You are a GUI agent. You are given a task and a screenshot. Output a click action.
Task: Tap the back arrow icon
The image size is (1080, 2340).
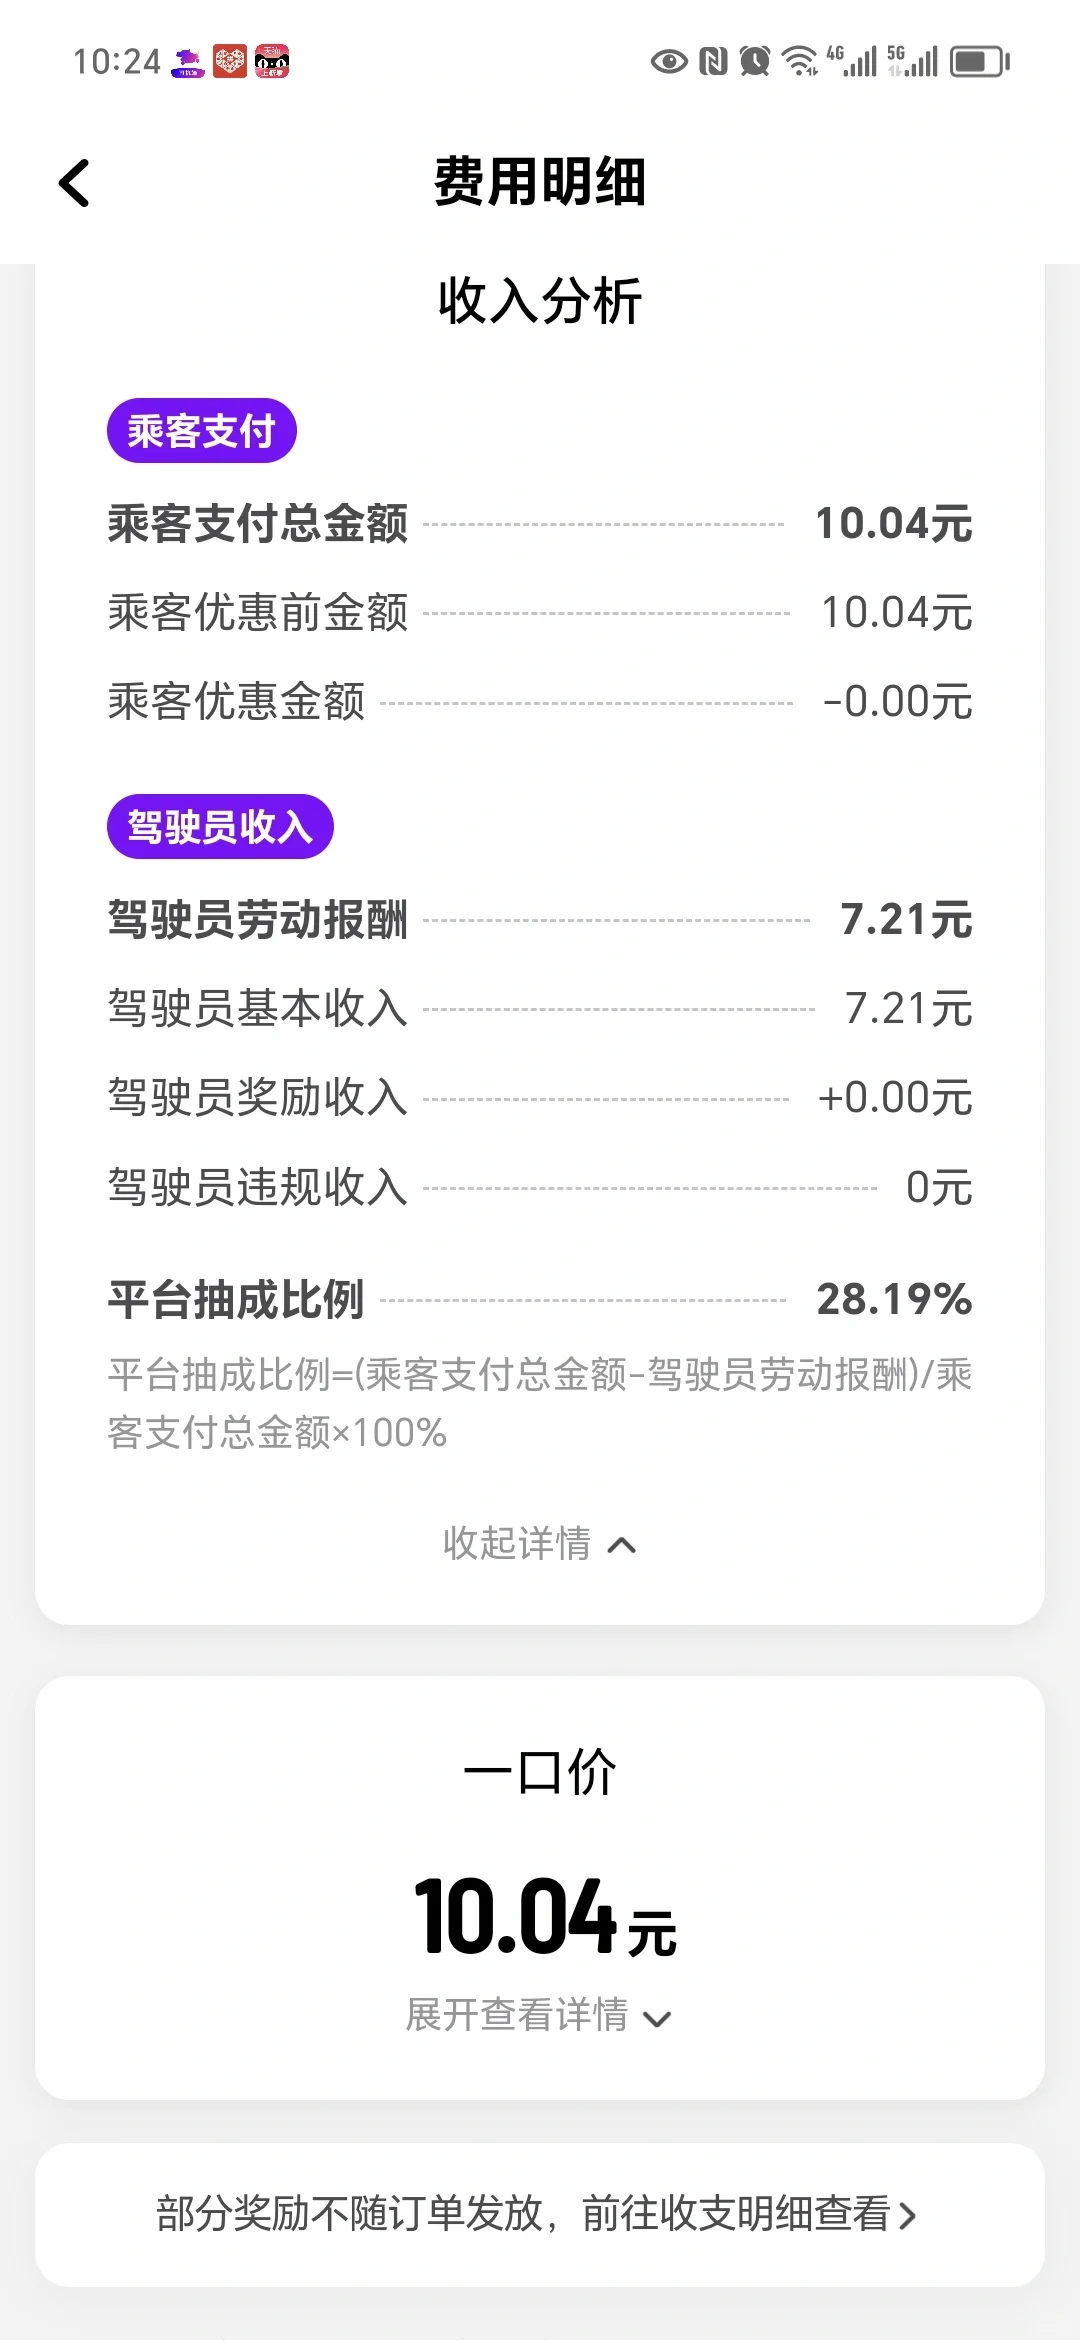pos(75,183)
